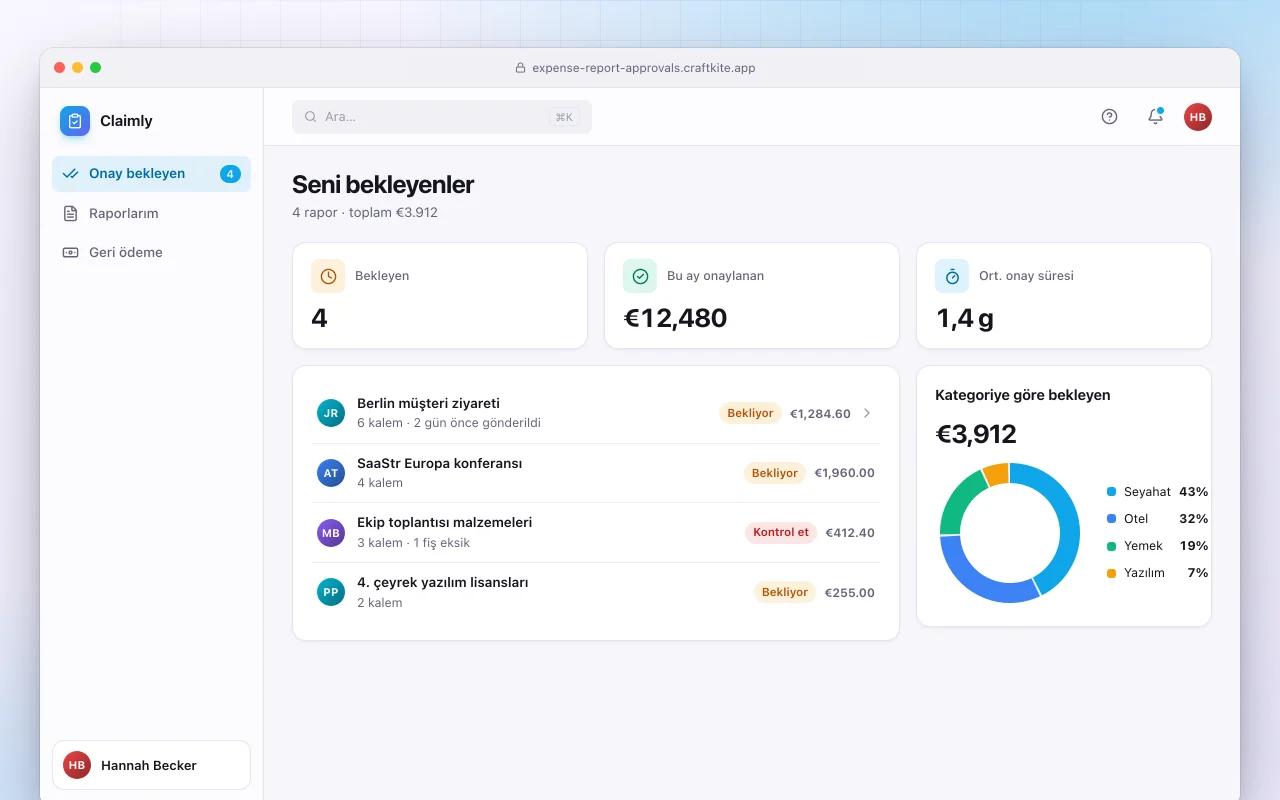Open the HB profile avatar in header
The image size is (1280, 800).
[x=1198, y=117]
